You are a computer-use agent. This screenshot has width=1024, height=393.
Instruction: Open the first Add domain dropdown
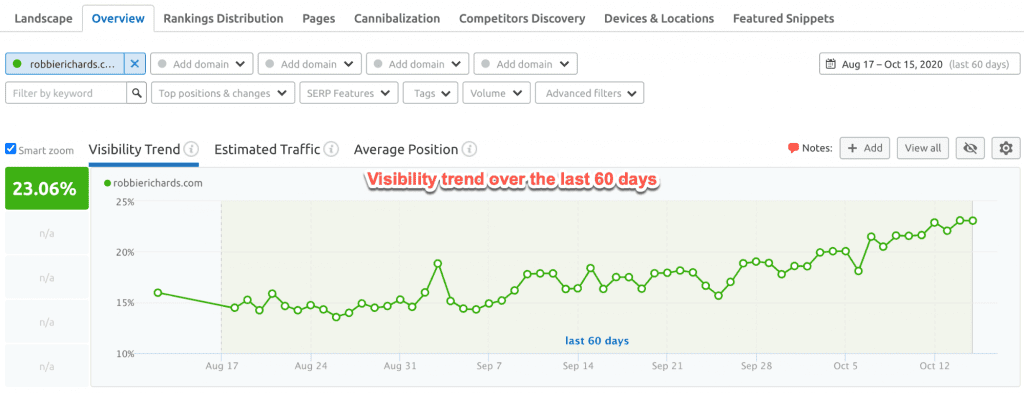[x=201, y=64]
